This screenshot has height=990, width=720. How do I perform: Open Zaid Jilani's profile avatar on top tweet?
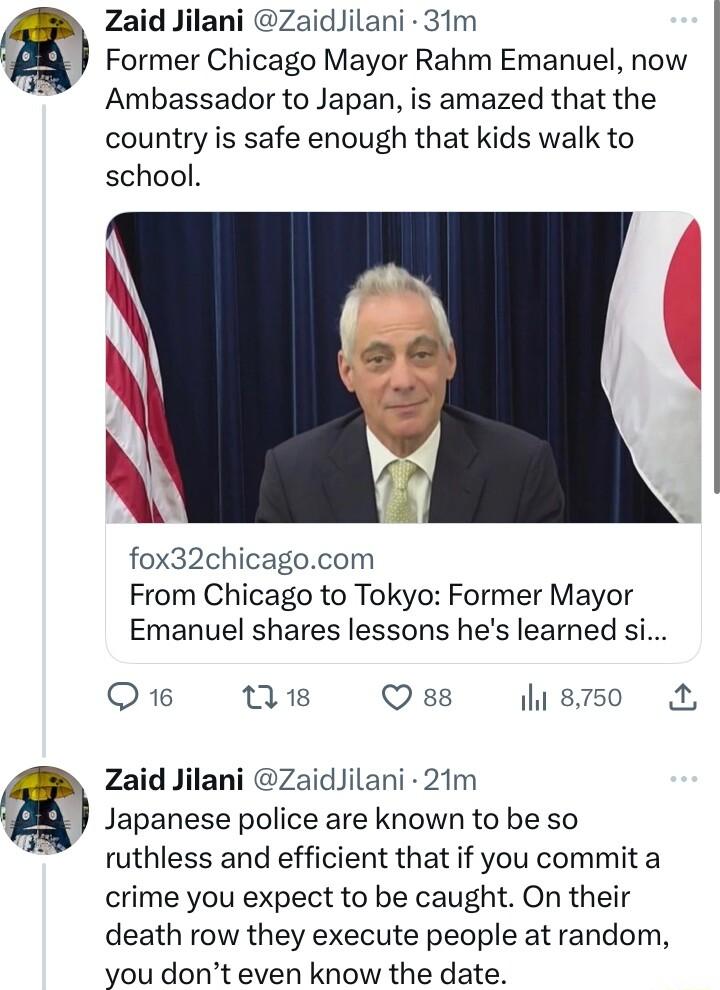tap(42, 50)
